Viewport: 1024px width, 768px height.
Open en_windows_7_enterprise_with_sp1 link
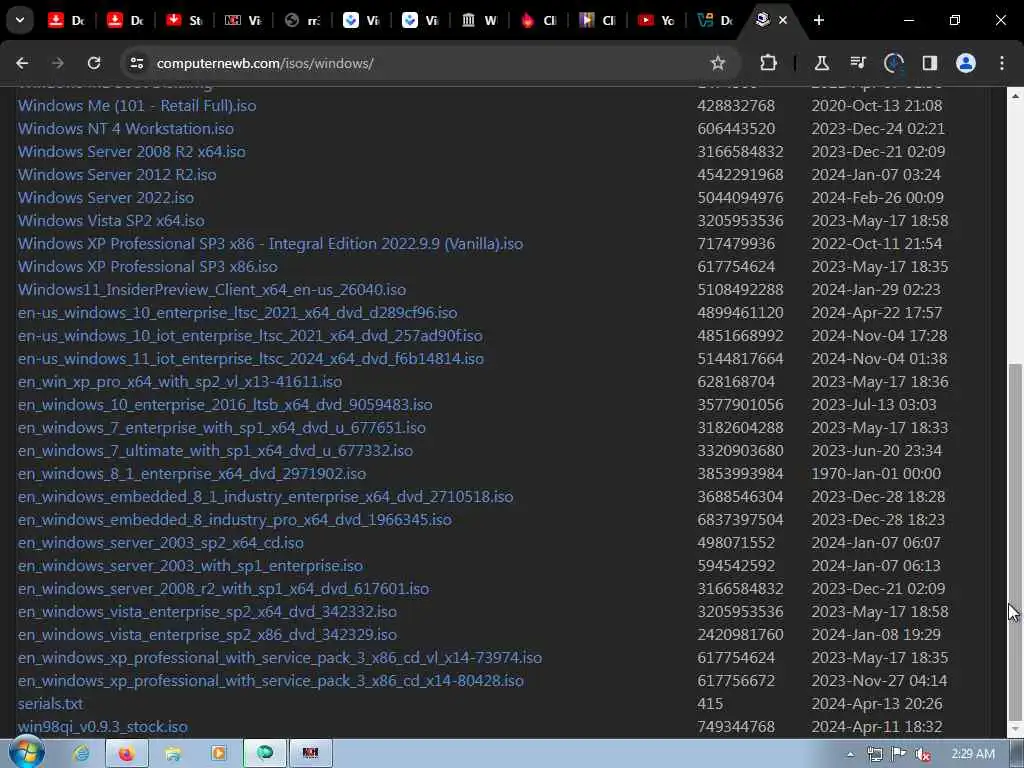coord(221,428)
